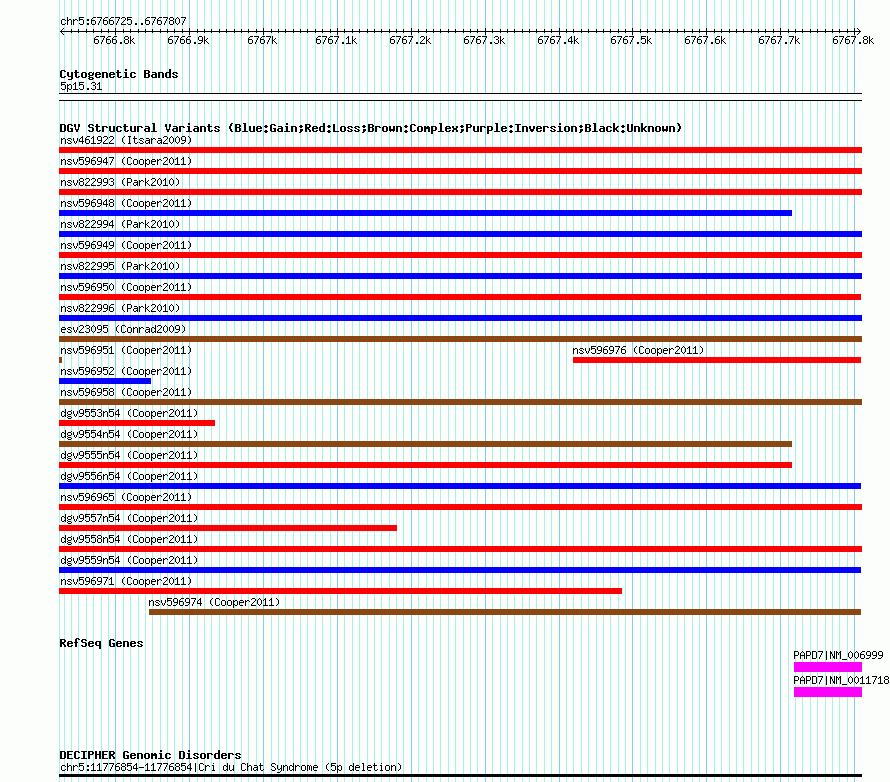Click the blue bar under dgv9556n54
890x782 pixels.
click(460, 486)
